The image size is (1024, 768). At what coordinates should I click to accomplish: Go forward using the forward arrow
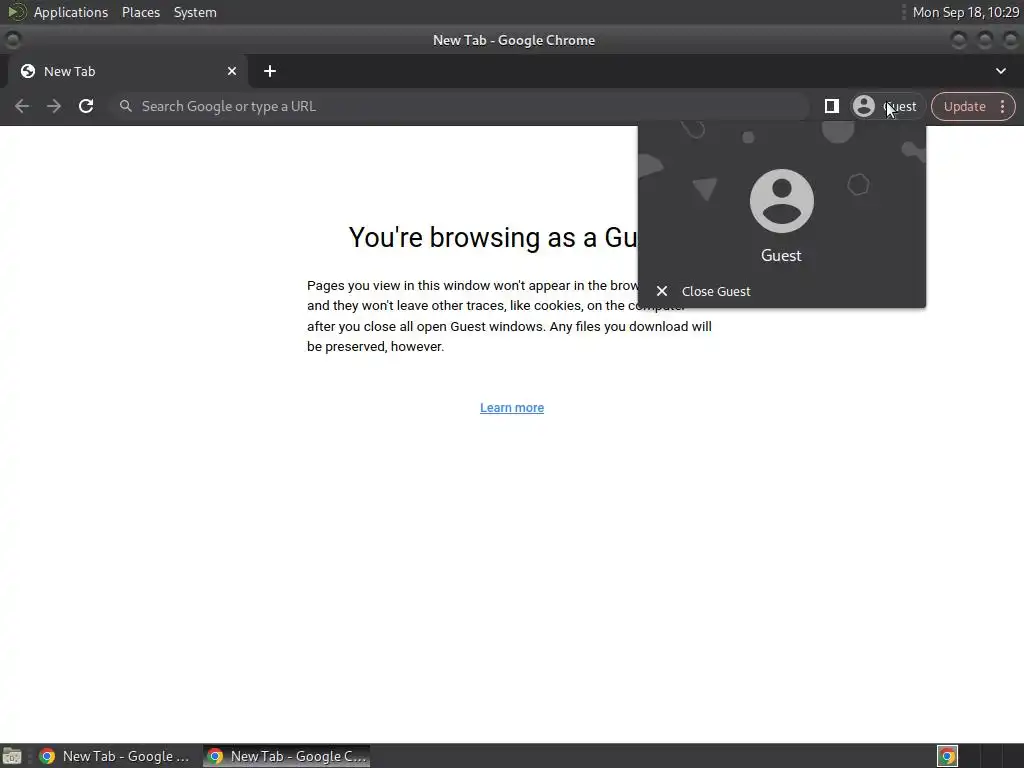click(54, 106)
